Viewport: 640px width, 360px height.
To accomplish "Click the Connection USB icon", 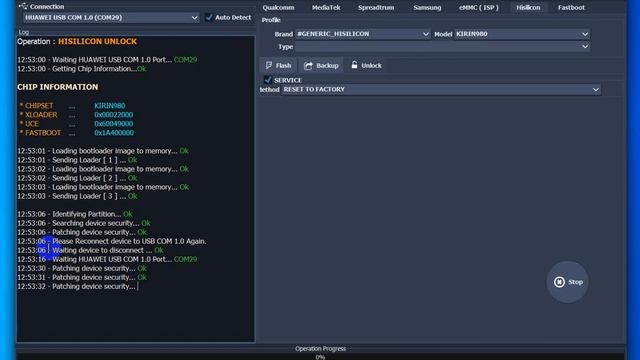I will click(23, 6).
